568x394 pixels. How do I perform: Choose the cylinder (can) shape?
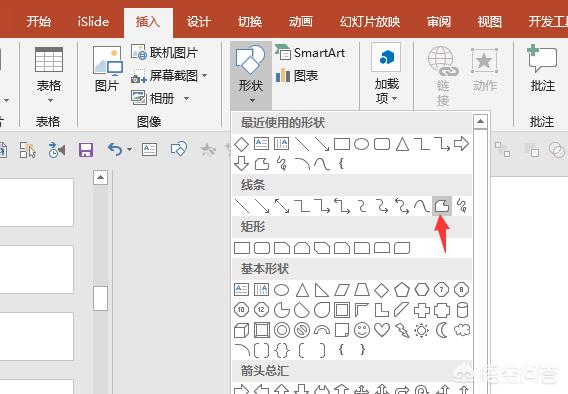click(462, 310)
